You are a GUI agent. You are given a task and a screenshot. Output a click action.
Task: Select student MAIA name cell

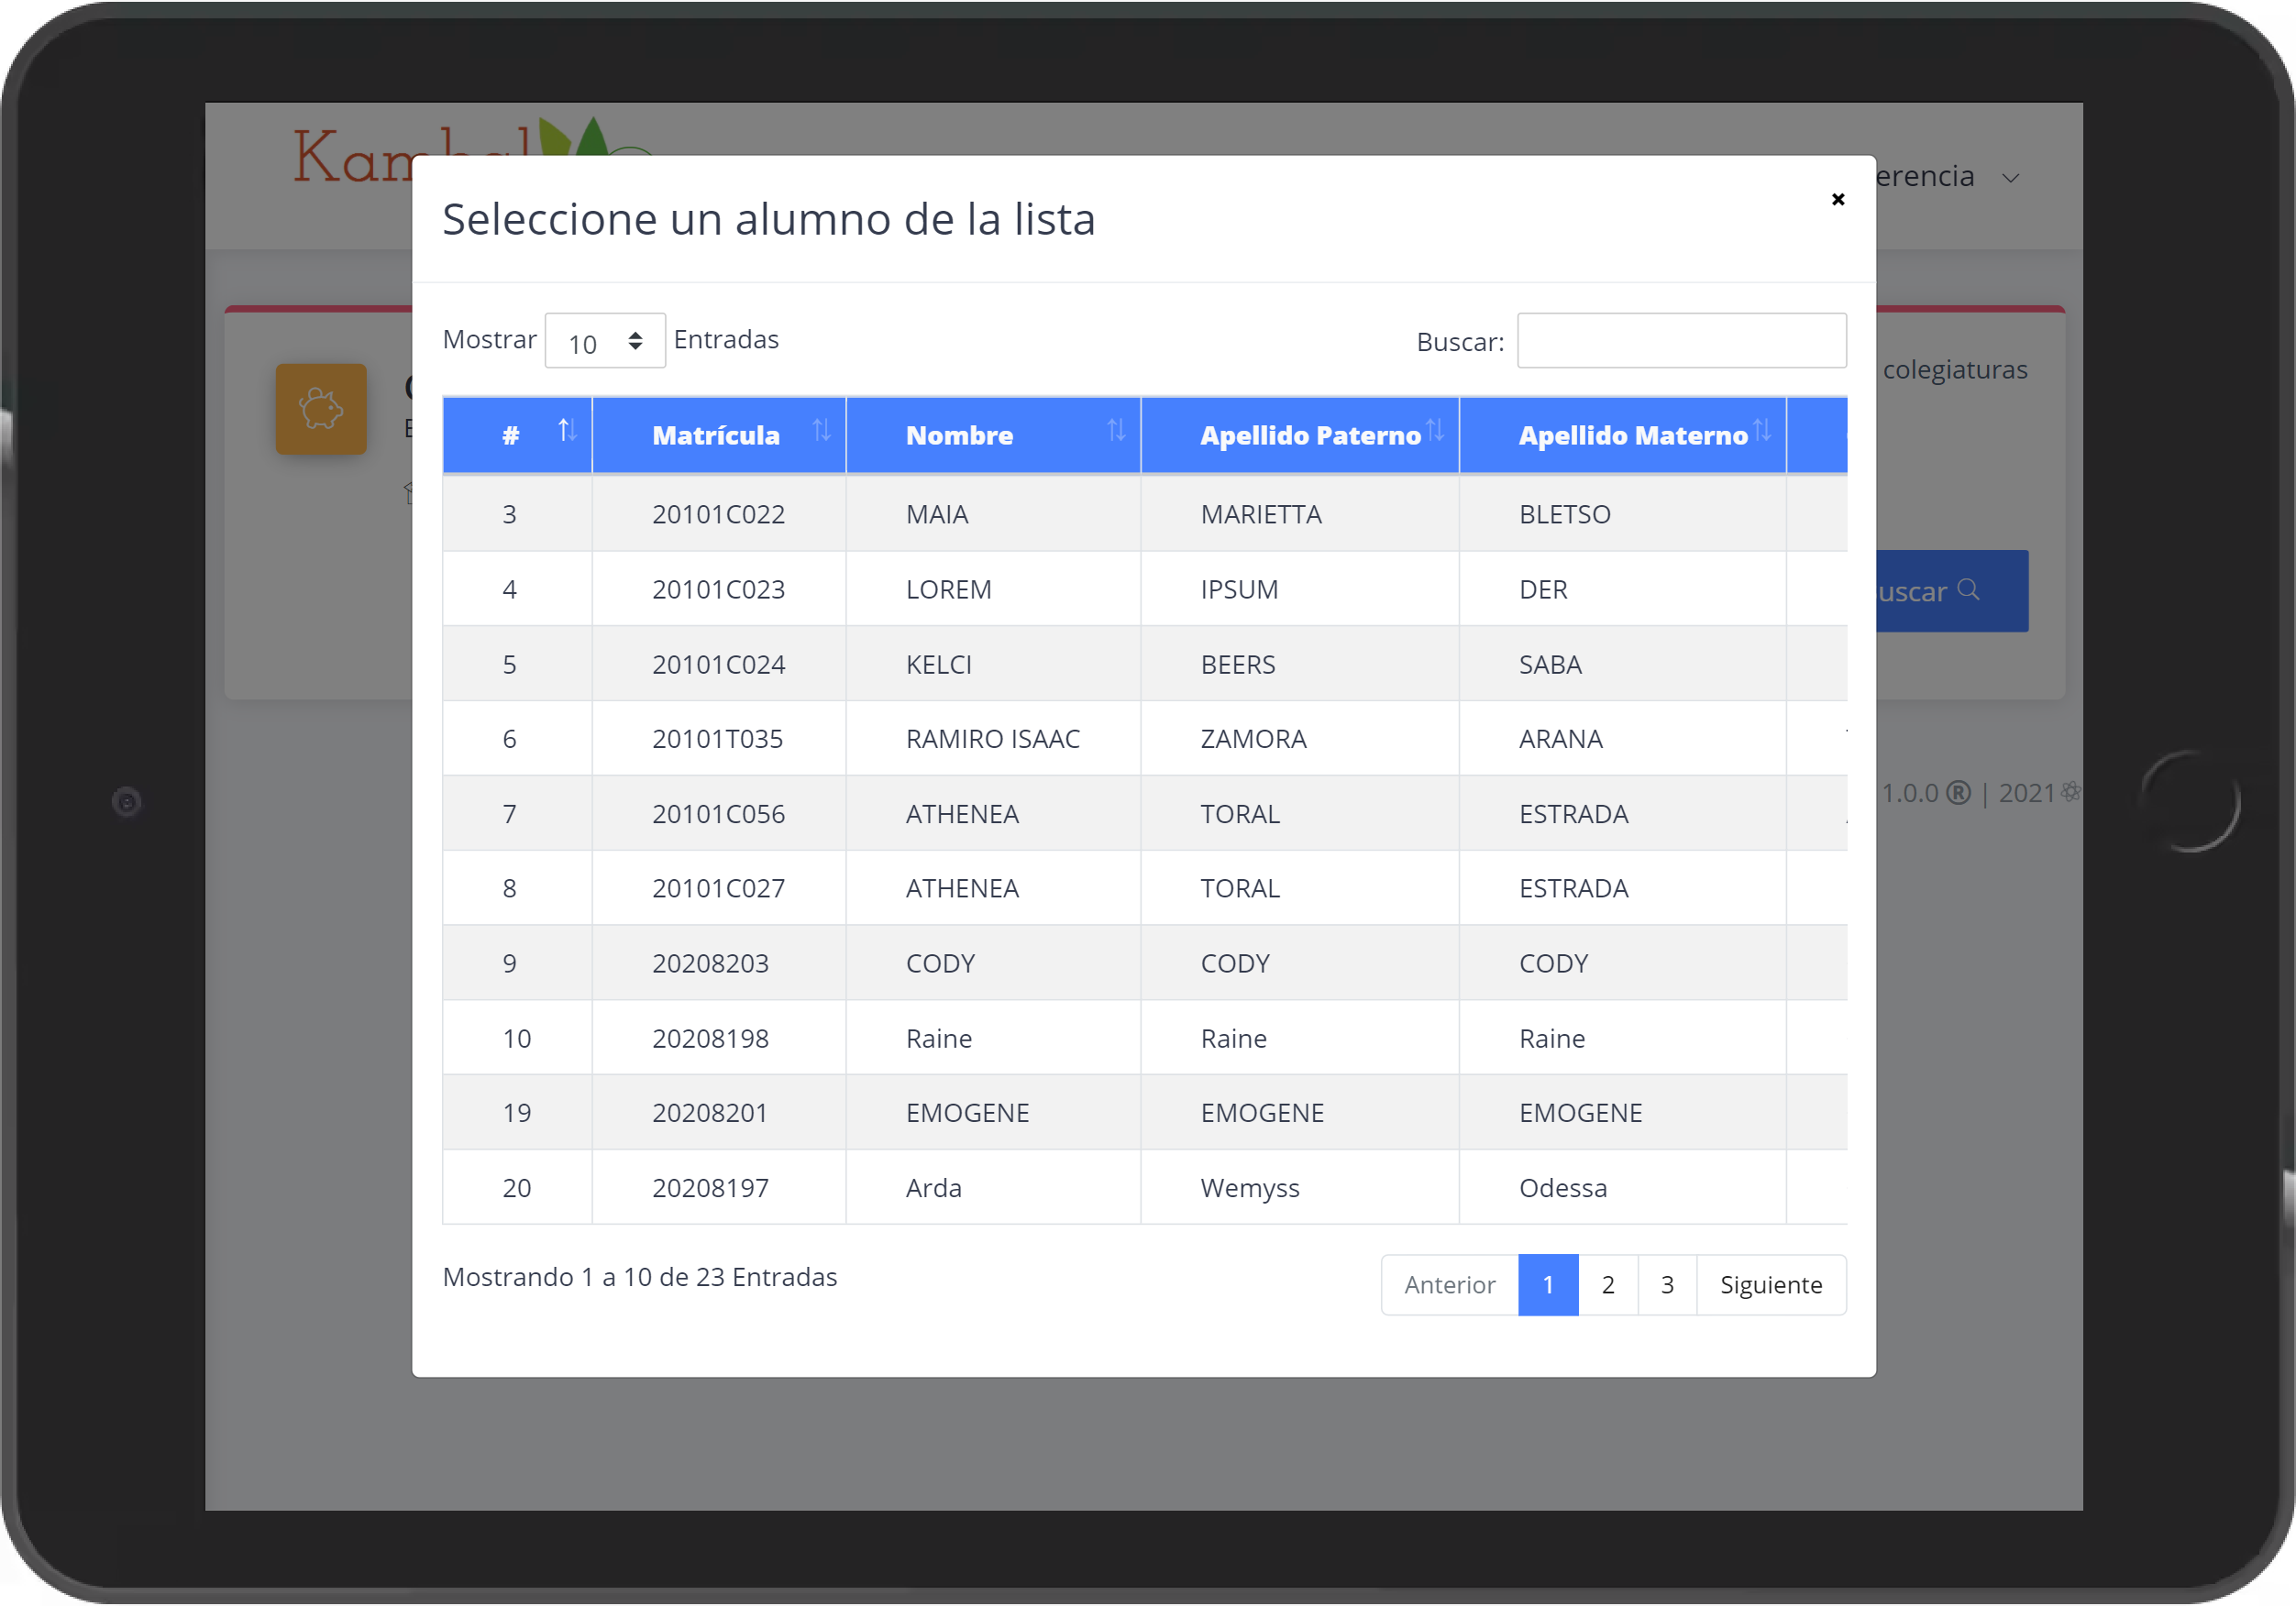pos(992,514)
